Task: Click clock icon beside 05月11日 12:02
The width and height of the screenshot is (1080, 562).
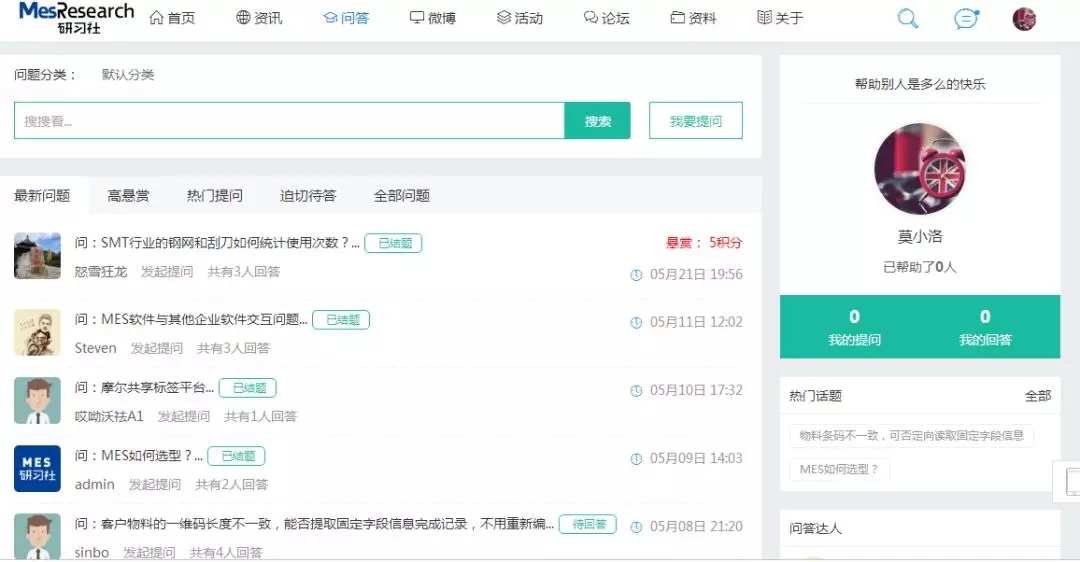Action: (x=636, y=322)
